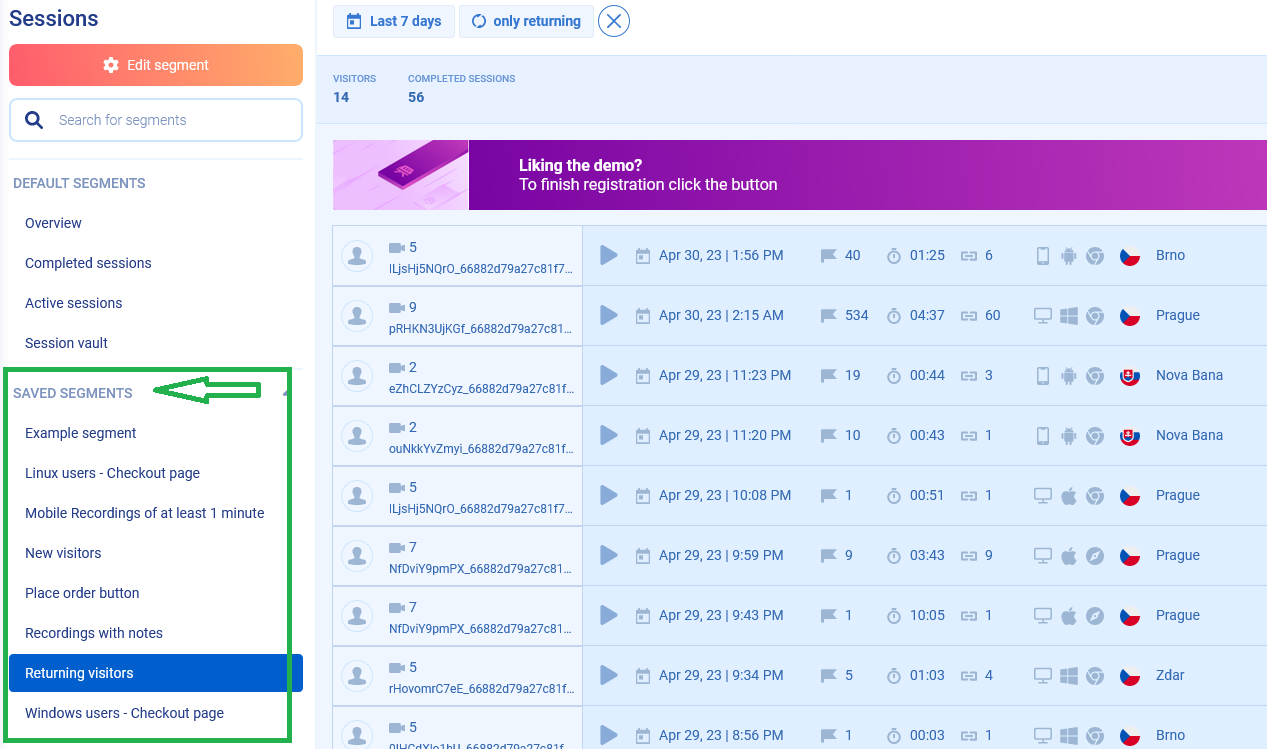Click camera icon in pRHKN3UjKGf visitor row
This screenshot has height=749, width=1267.
pyautogui.click(x=397, y=308)
